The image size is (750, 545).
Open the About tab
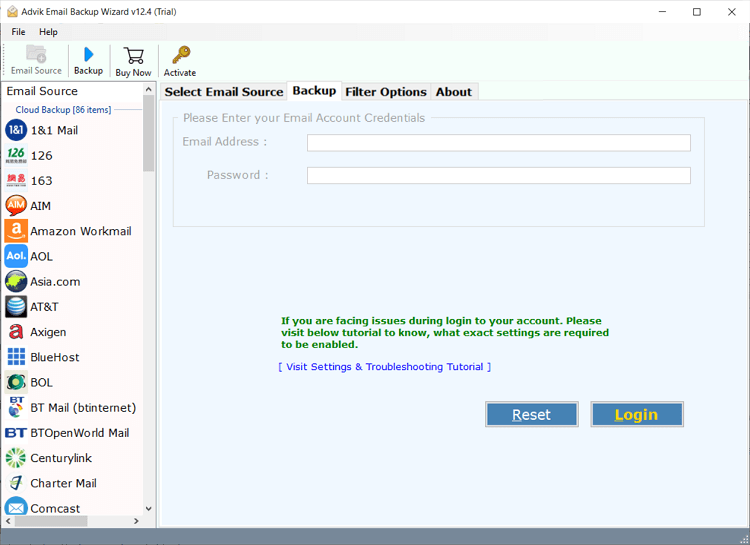pyautogui.click(x=453, y=92)
